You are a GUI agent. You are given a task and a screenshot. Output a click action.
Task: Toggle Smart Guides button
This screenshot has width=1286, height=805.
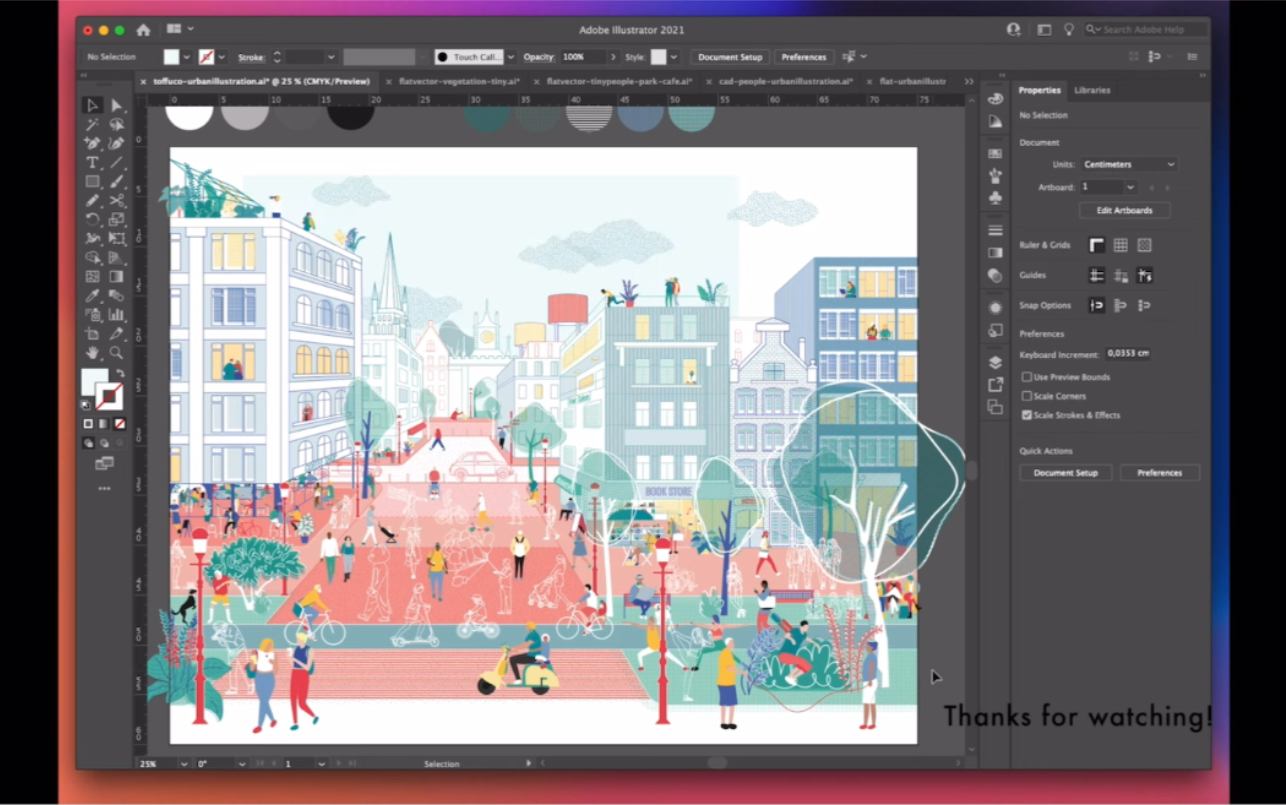point(1145,275)
